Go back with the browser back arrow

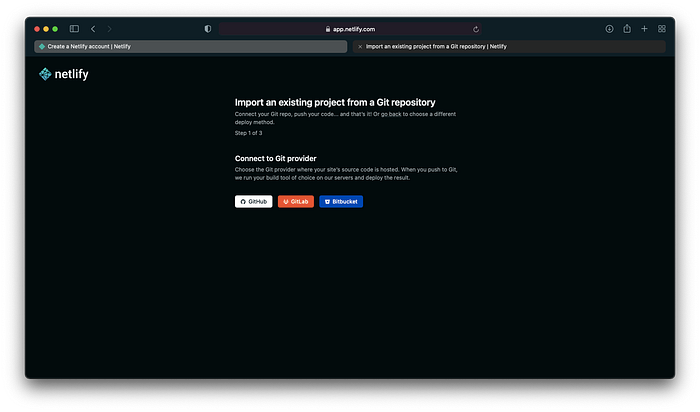pos(93,29)
